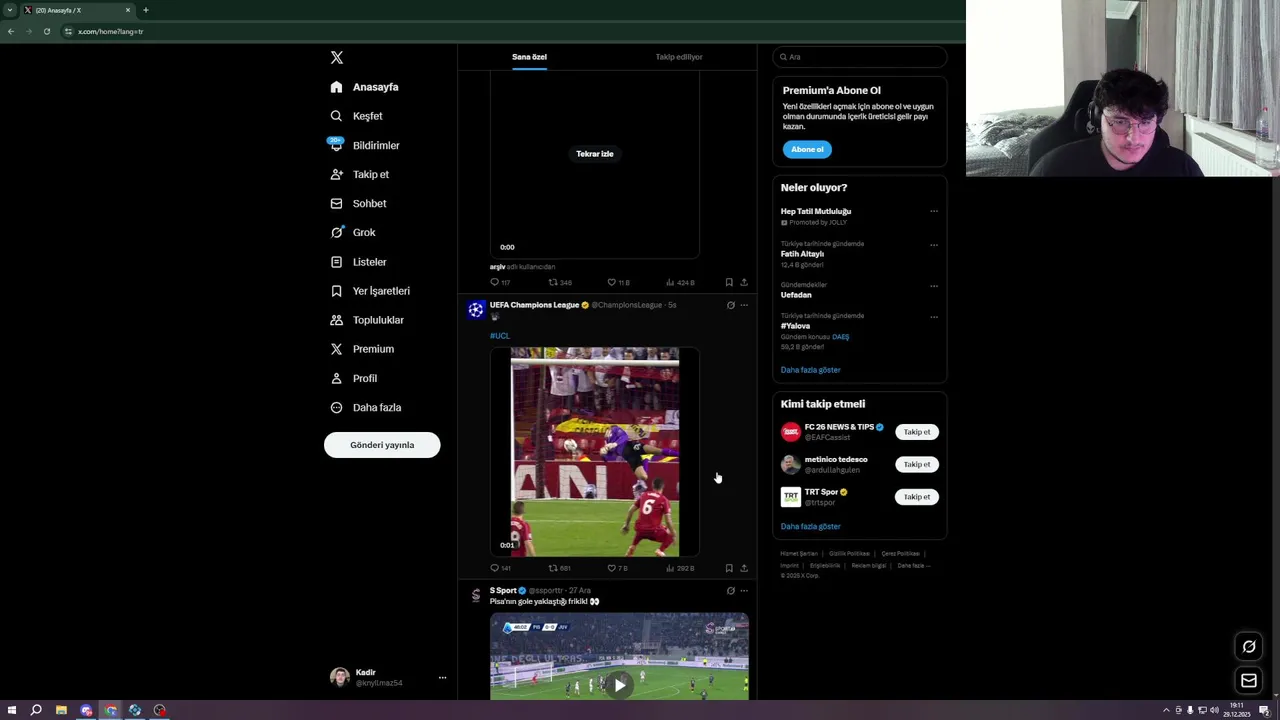Open Windows Start menu
1280x720 pixels.
[12, 710]
